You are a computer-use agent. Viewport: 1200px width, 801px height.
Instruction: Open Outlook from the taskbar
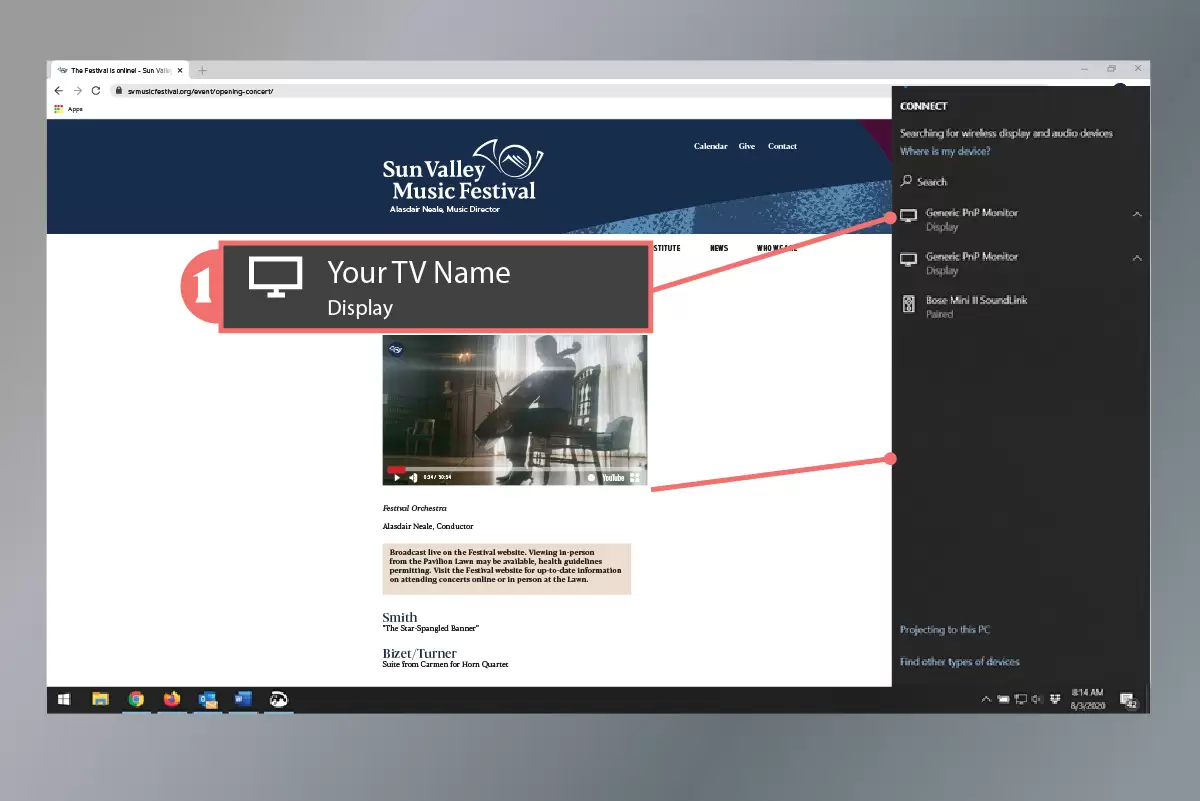point(207,699)
